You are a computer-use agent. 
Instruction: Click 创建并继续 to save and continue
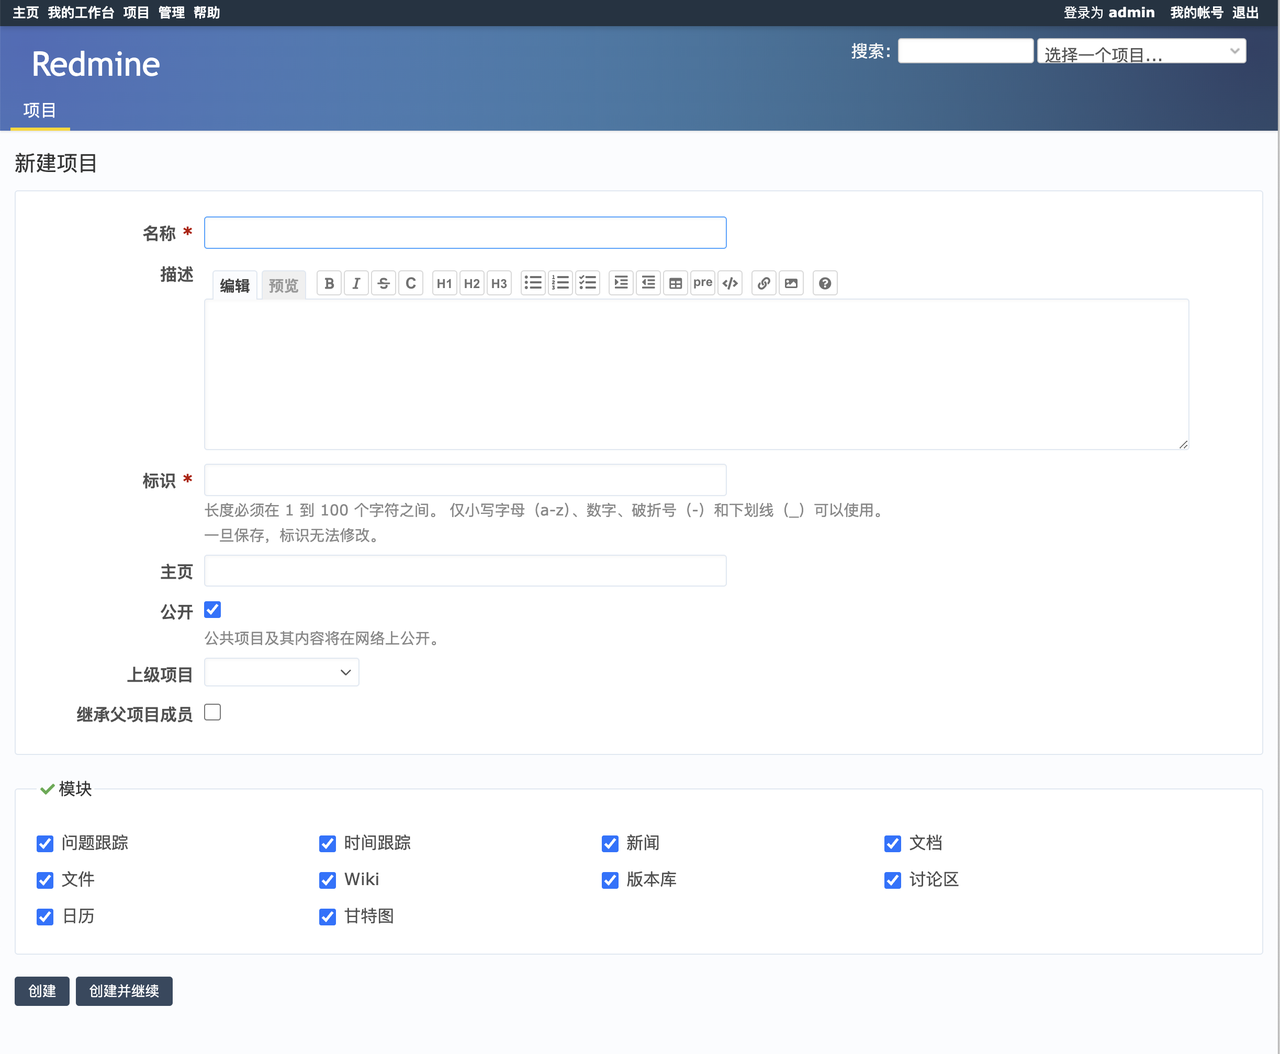[123, 991]
